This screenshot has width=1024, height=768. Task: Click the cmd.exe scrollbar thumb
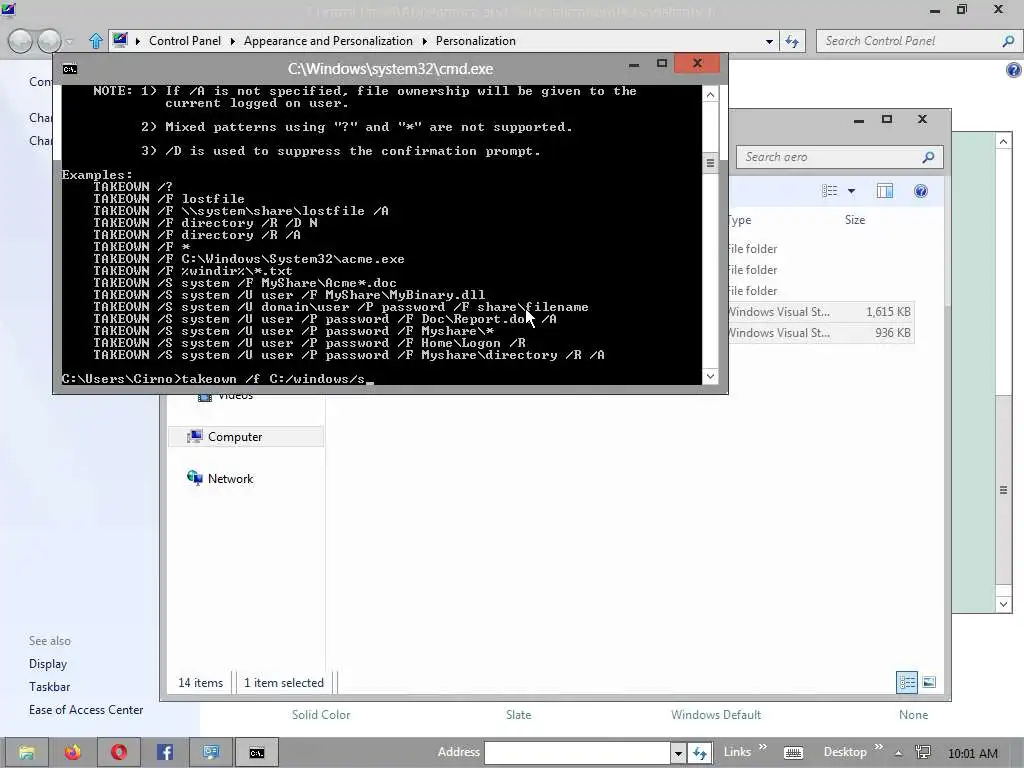pyautogui.click(x=710, y=163)
